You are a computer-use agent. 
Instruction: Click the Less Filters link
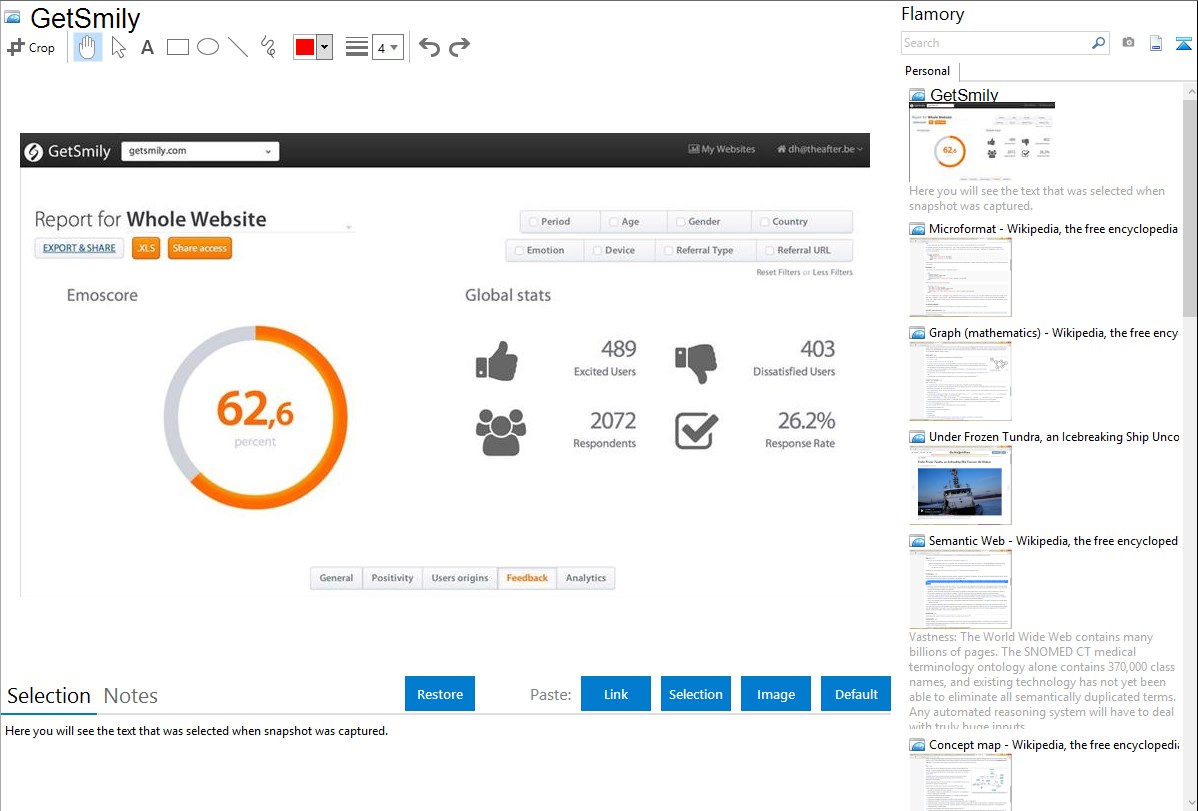832,272
